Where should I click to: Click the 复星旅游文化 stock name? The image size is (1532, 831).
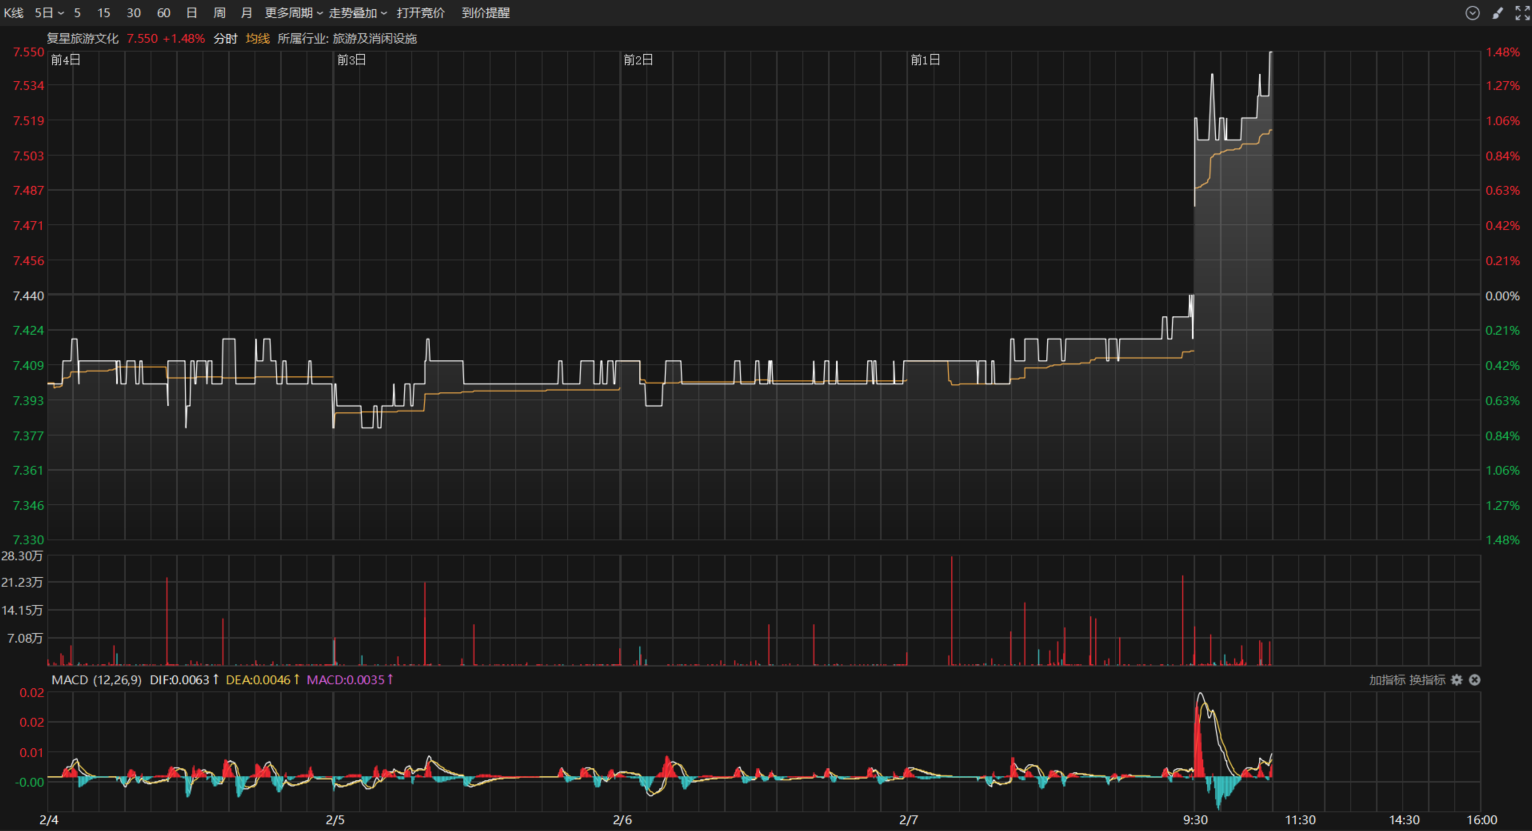pos(82,39)
